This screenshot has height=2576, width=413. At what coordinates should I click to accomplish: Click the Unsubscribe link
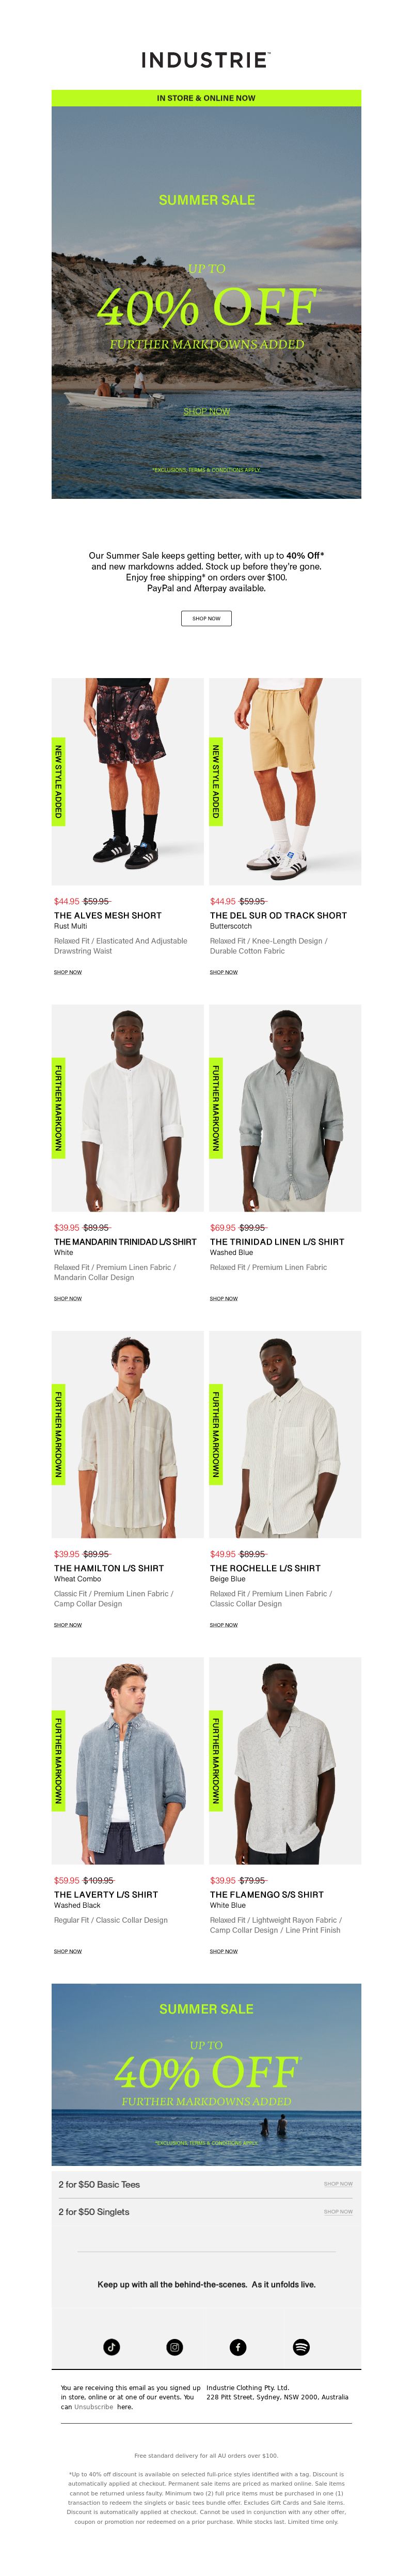93,2407
